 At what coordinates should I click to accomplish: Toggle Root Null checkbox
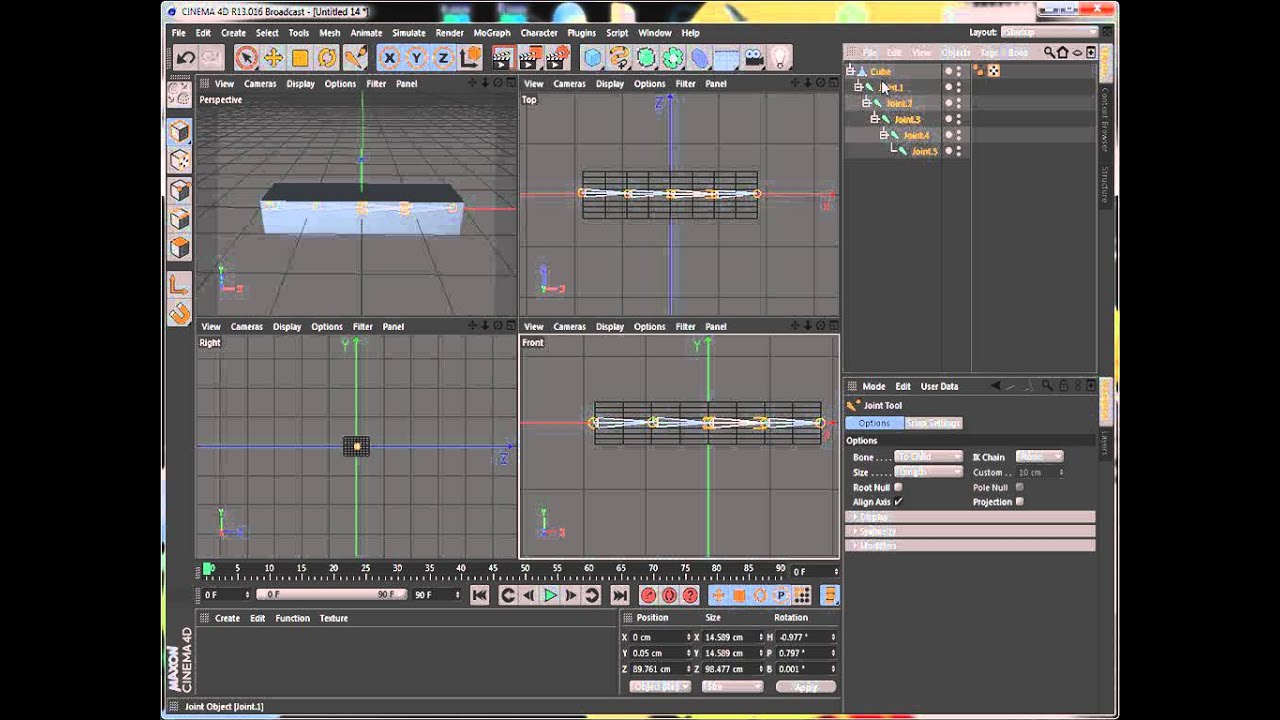[898, 487]
